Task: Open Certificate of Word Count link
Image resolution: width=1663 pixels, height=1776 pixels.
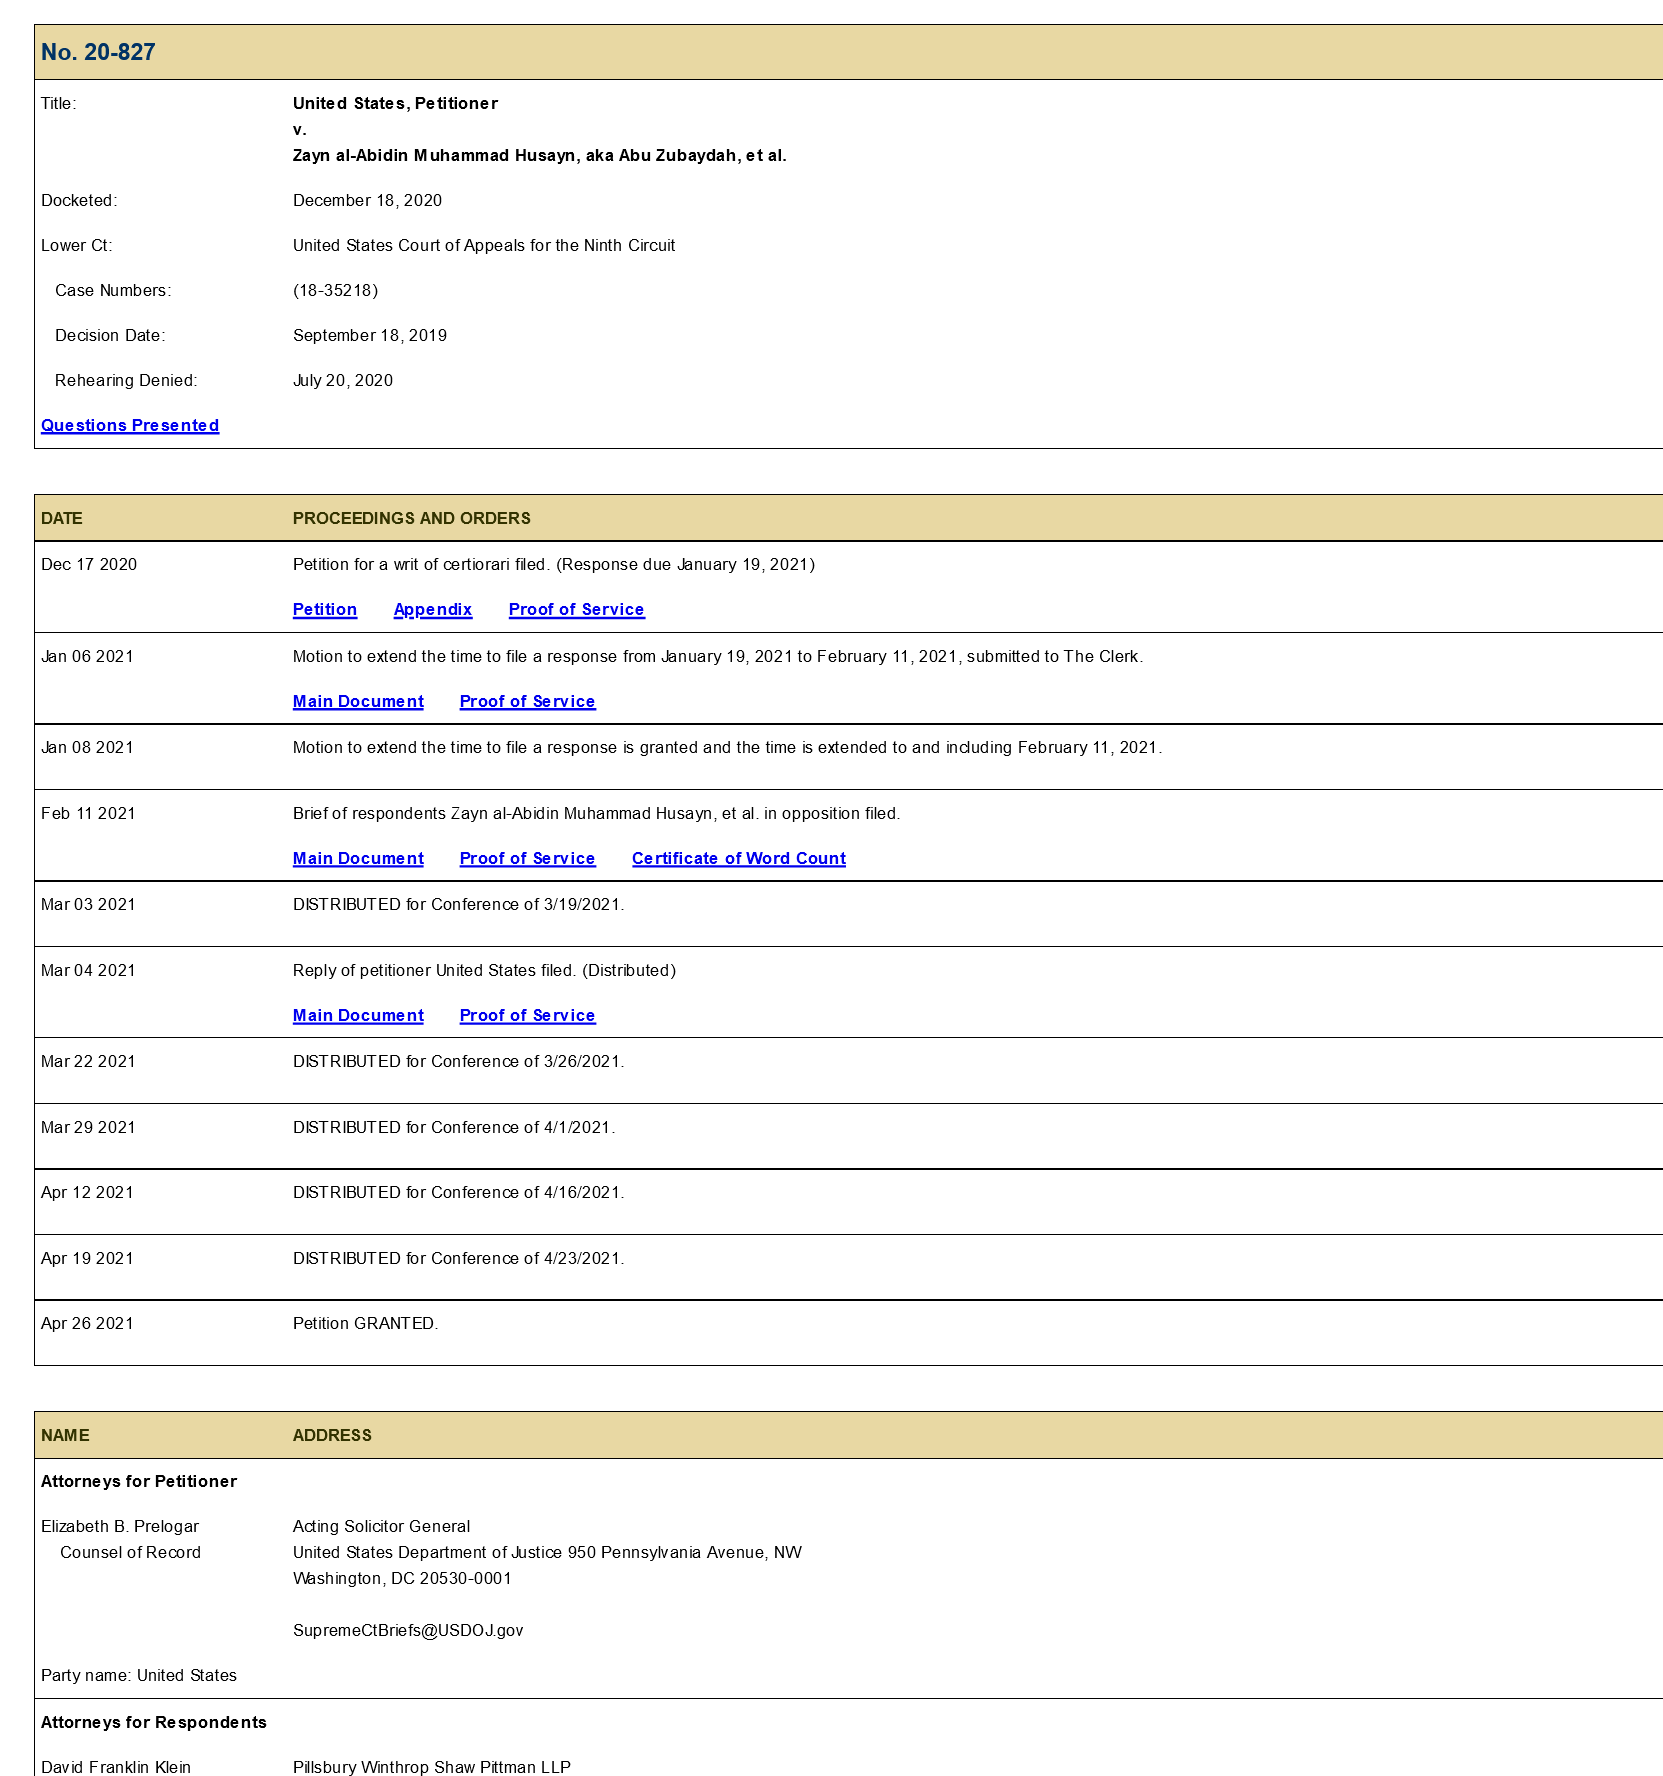Action: pyautogui.click(x=739, y=858)
